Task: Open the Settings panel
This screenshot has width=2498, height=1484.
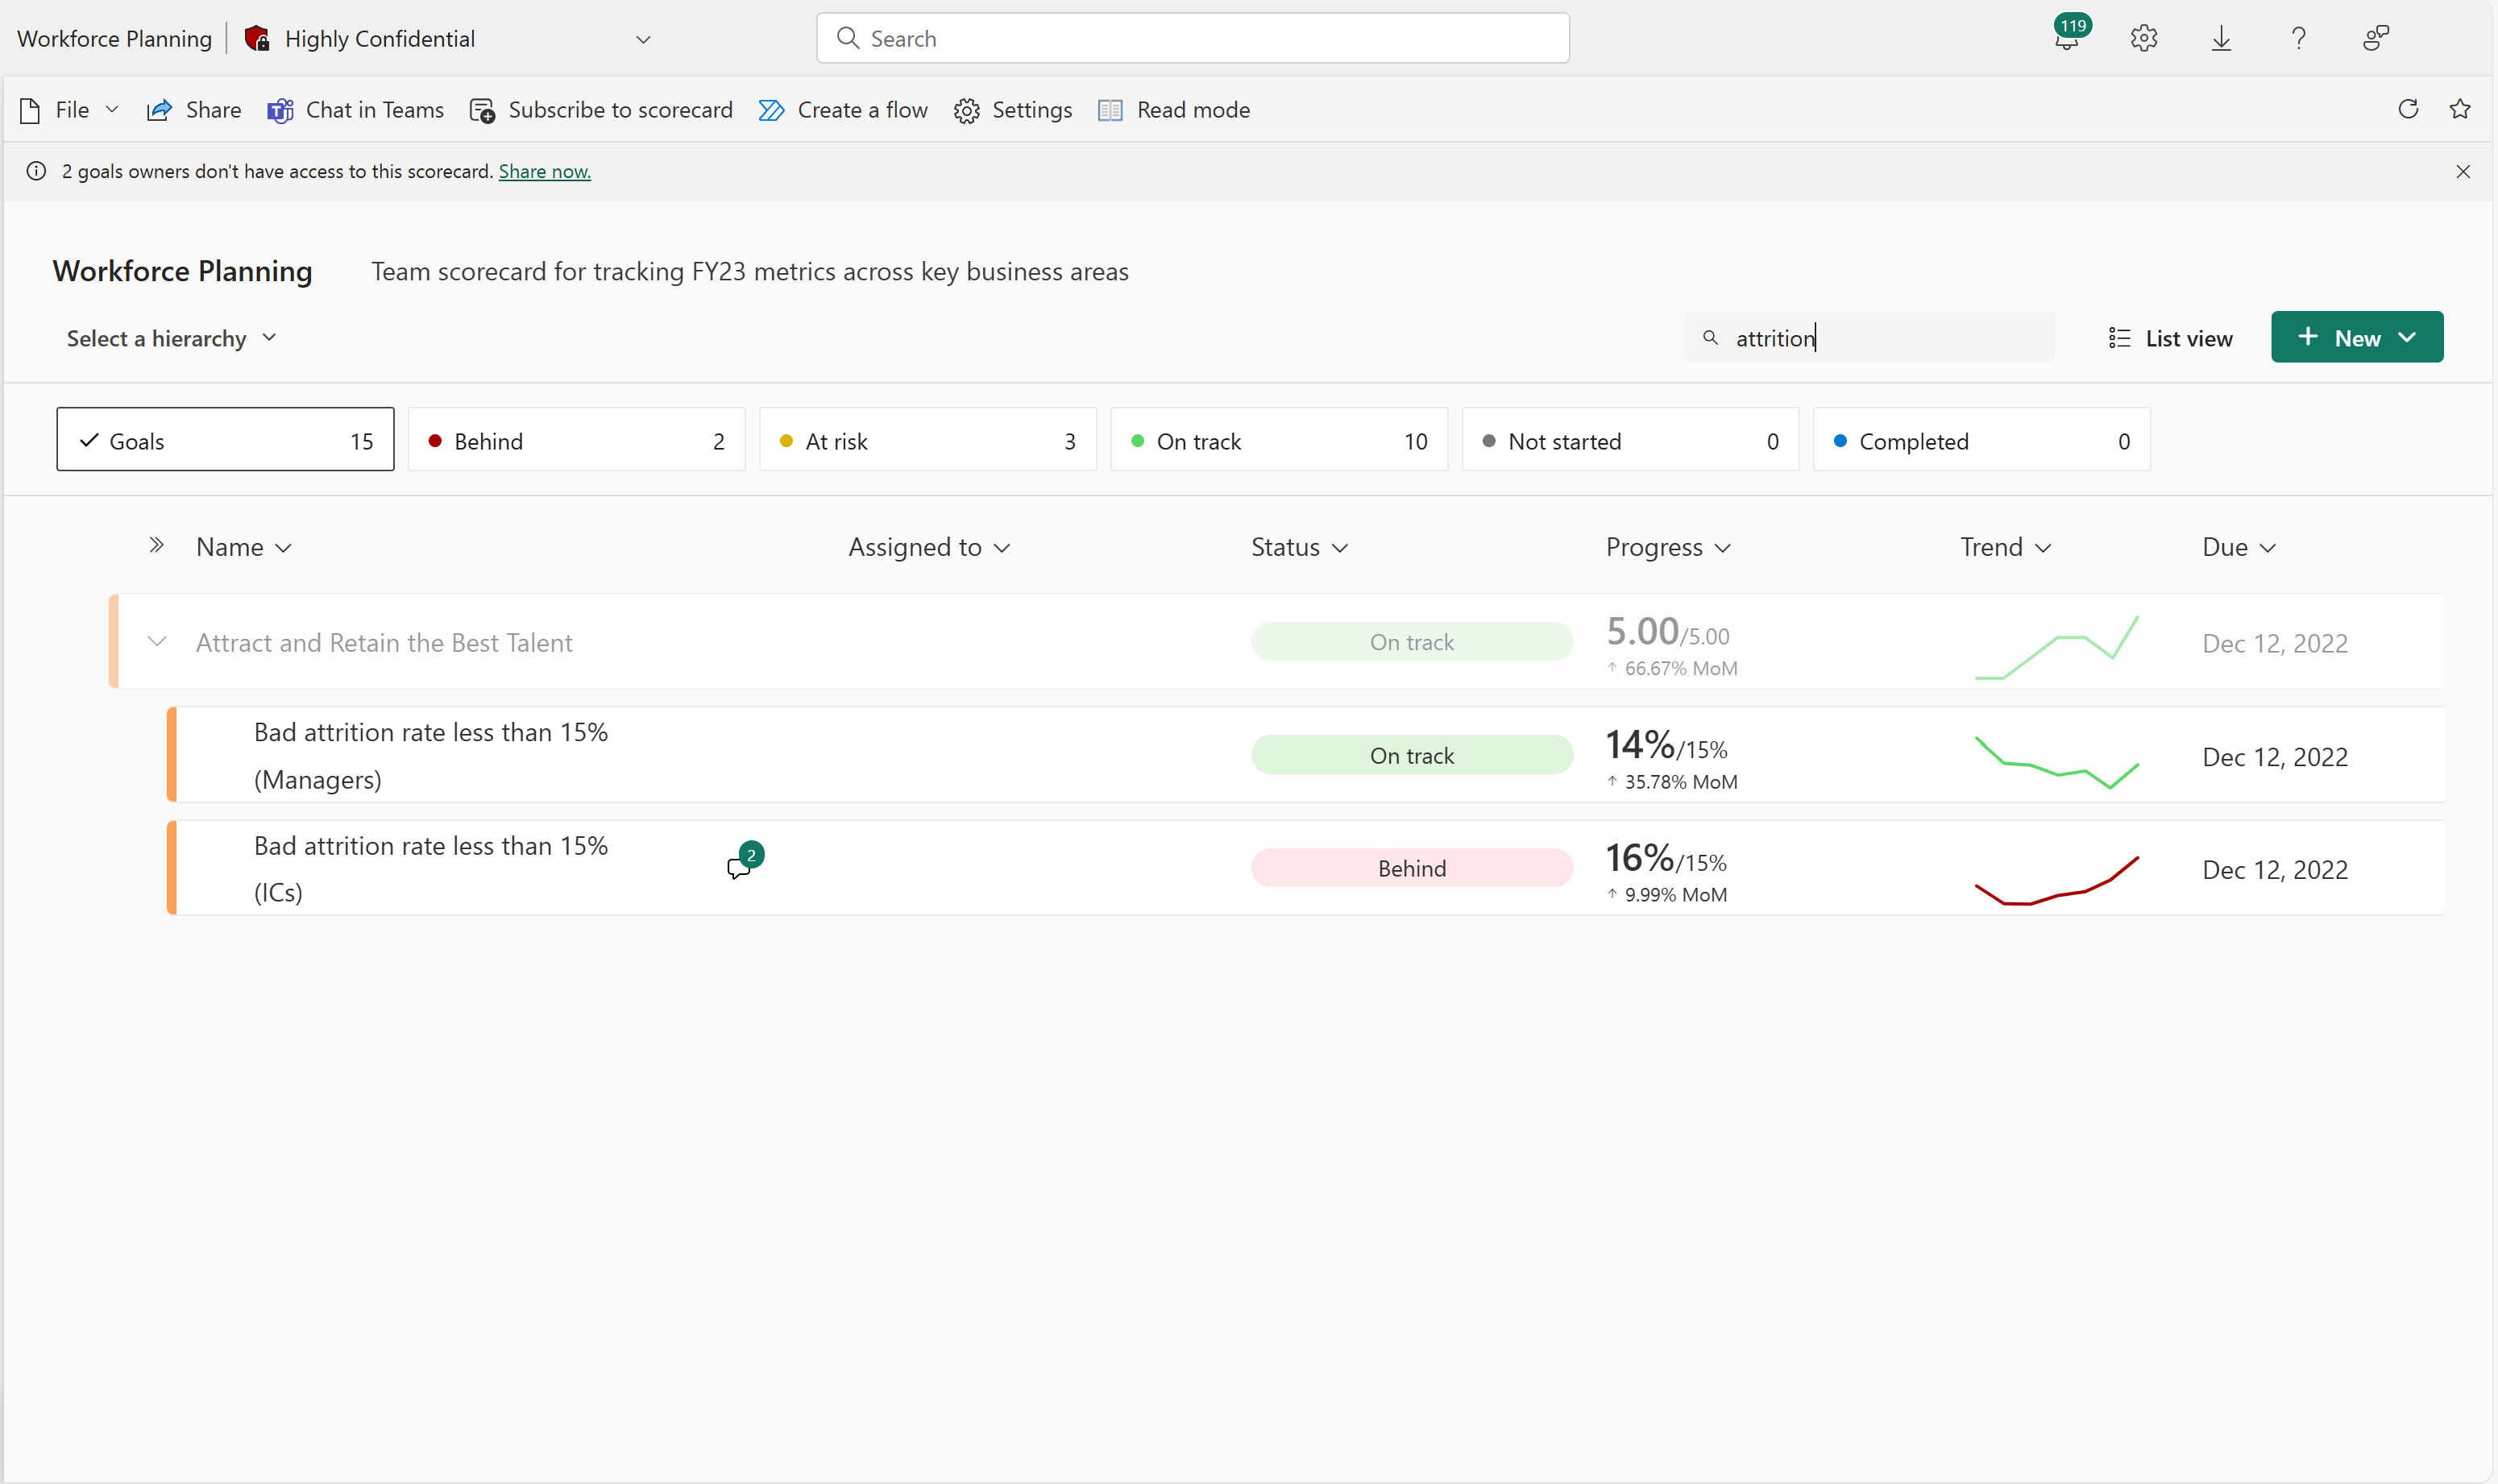Action: click(x=1014, y=108)
